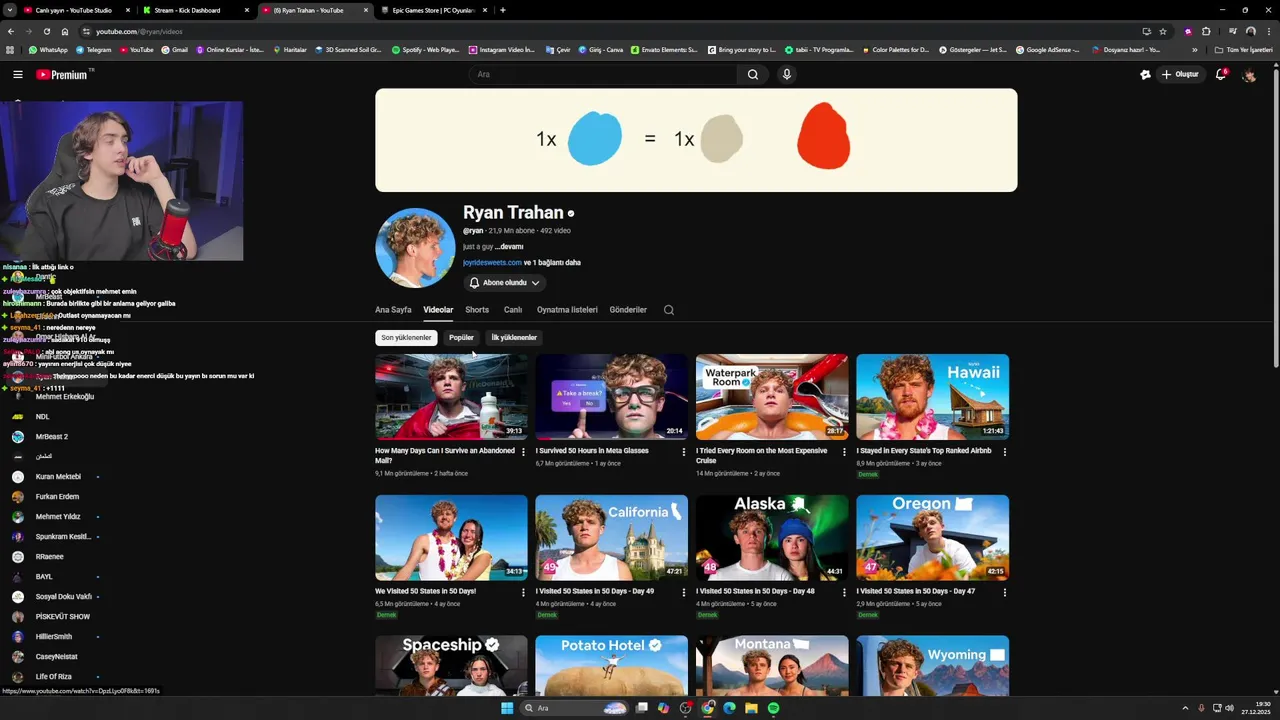Open Microsoft Edge from the taskbar
The height and width of the screenshot is (720, 1280).
729,708
